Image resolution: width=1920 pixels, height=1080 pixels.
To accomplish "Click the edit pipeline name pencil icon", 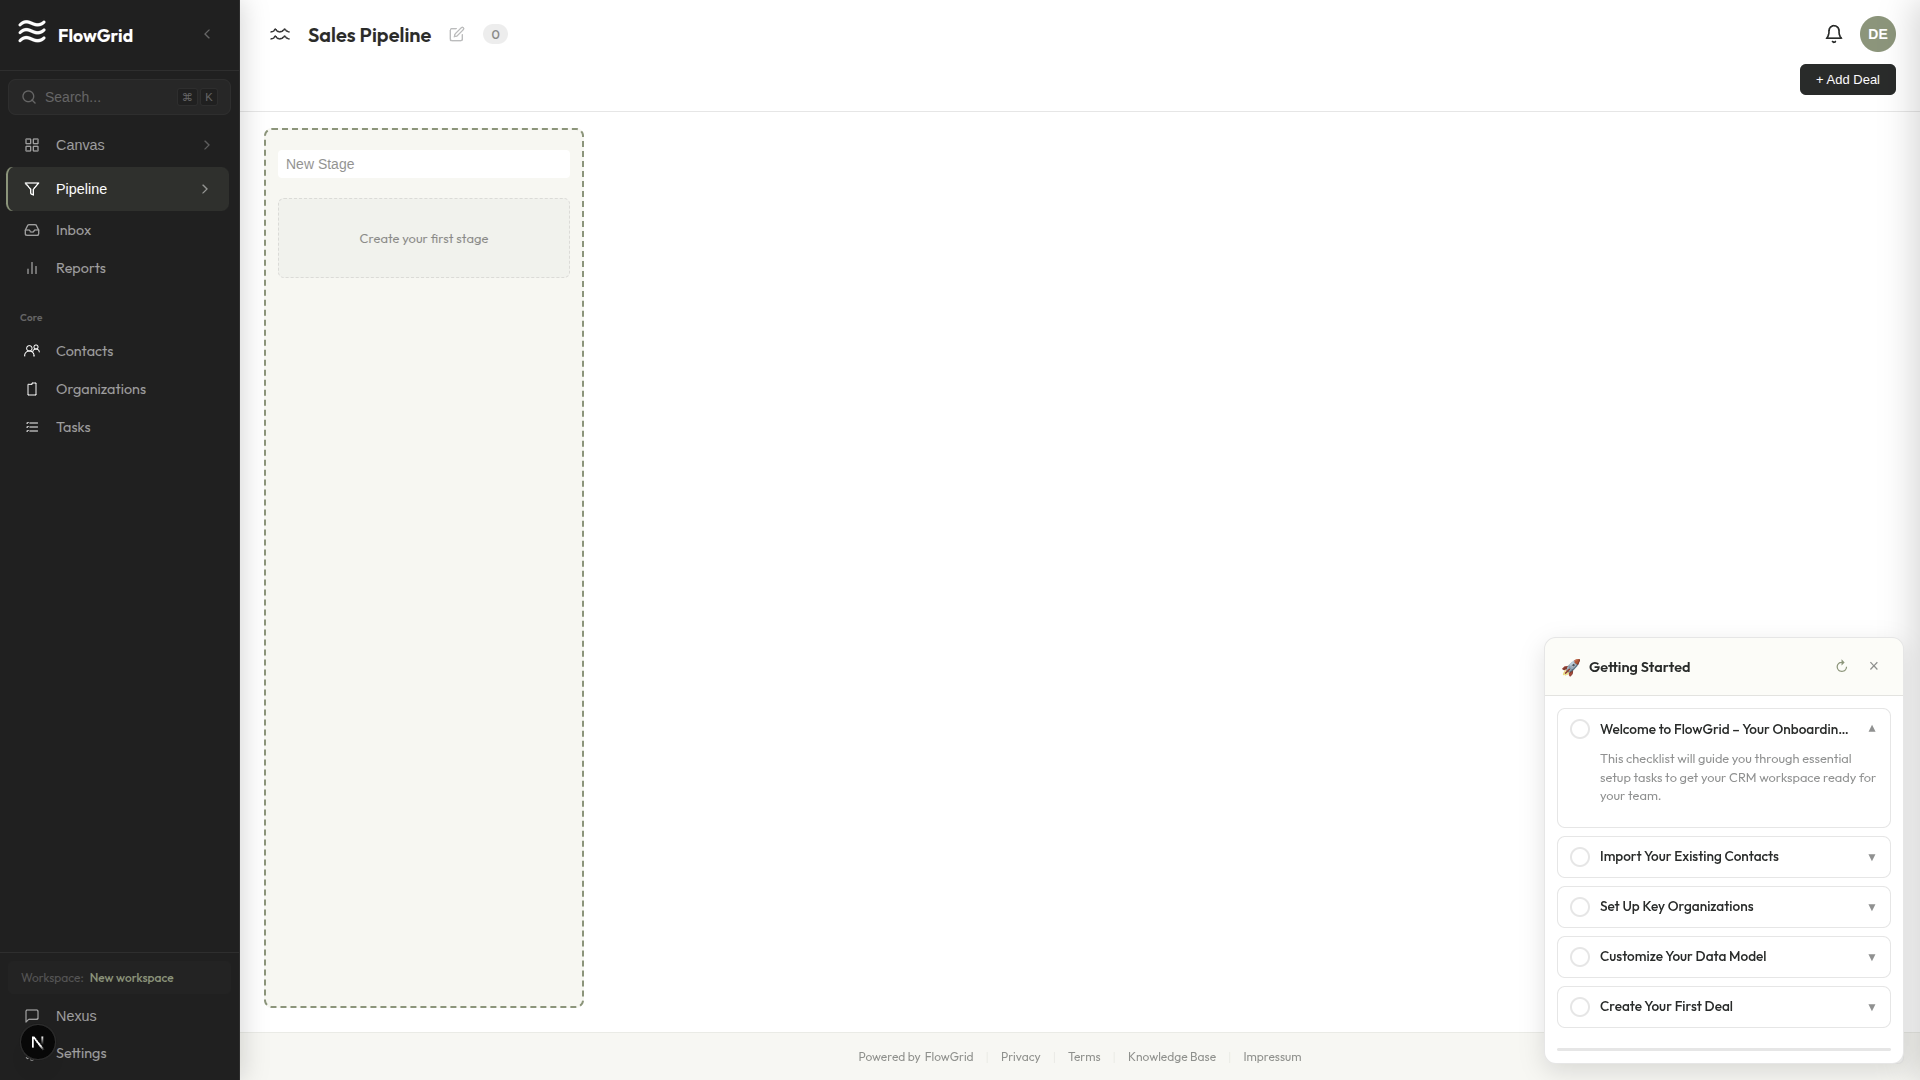I will click(x=457, y=34).
